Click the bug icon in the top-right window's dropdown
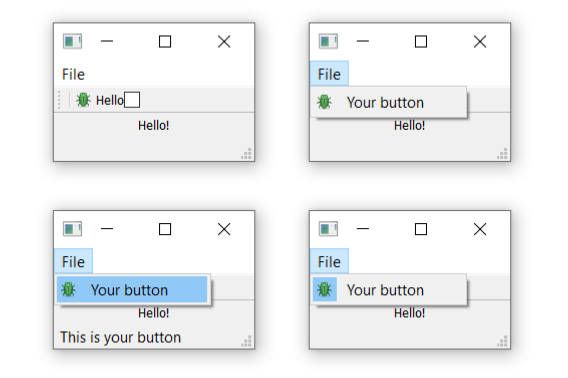This screenshot has width=568, height=378. pos(324,102)
